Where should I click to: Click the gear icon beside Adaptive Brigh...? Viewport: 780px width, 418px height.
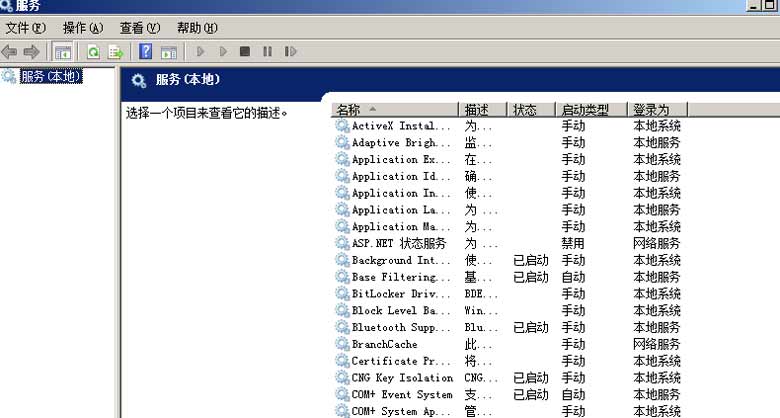pos(342,142)
